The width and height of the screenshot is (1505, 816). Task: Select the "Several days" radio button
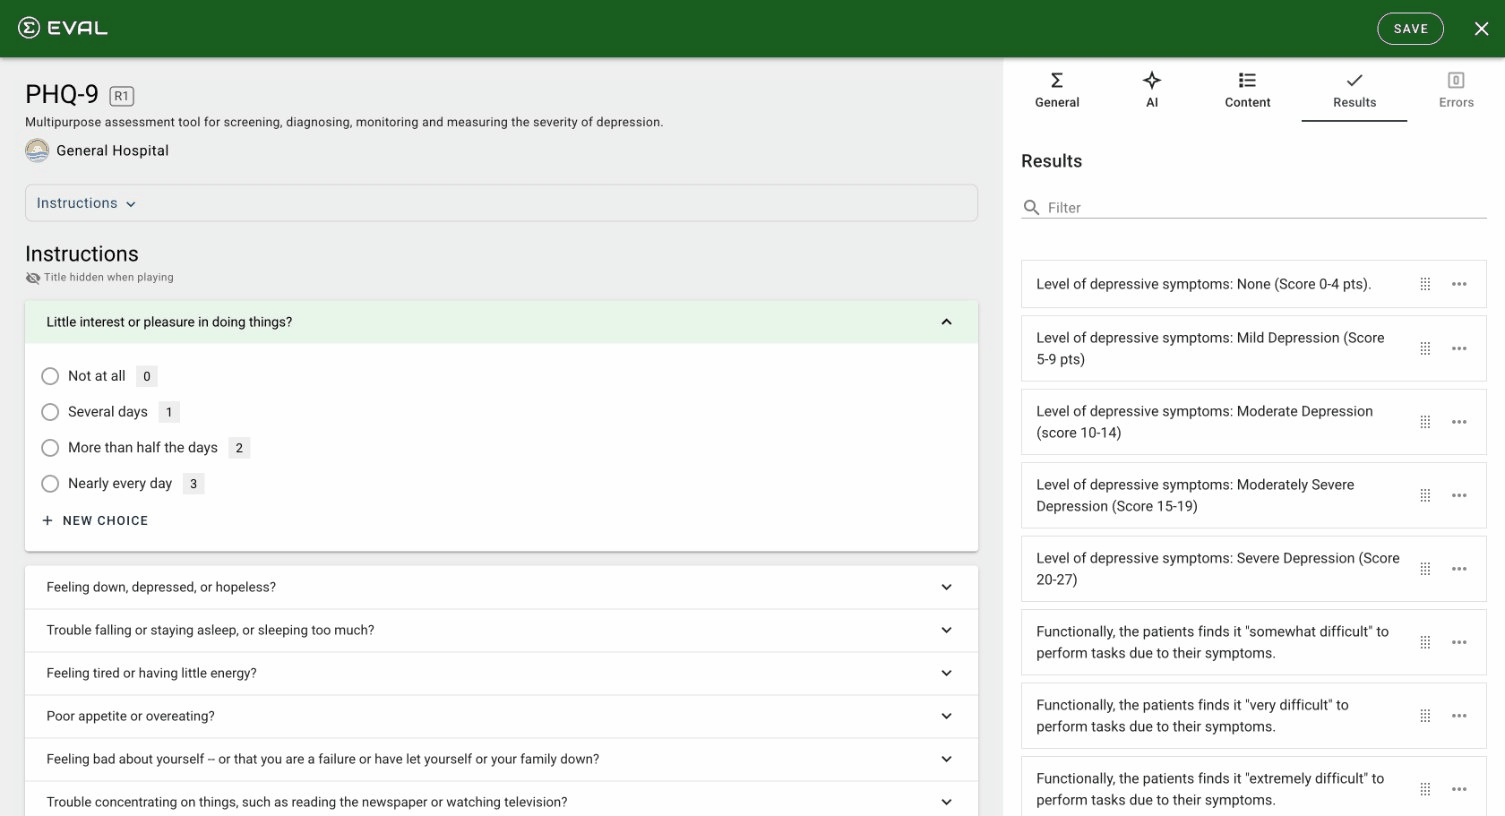[50, 412]
